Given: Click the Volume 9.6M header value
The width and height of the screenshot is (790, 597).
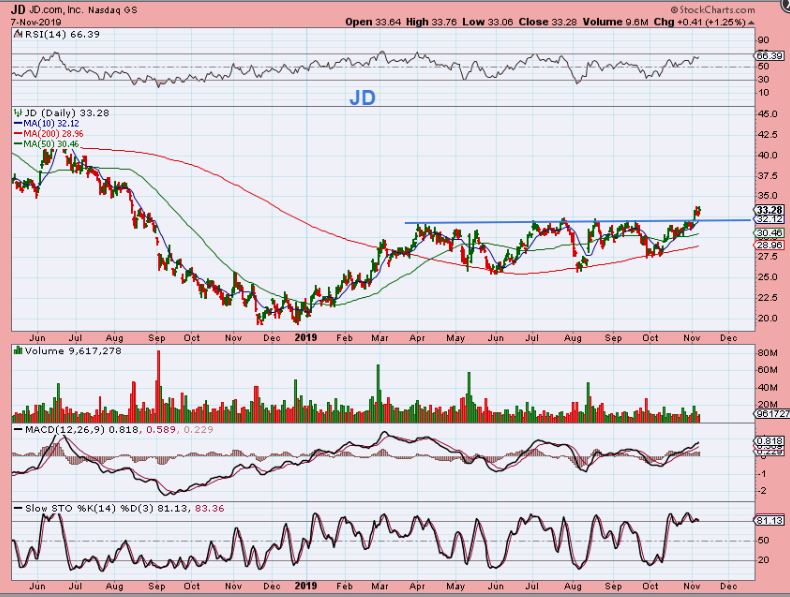Looking at the screenshot, I should (616, 22).
